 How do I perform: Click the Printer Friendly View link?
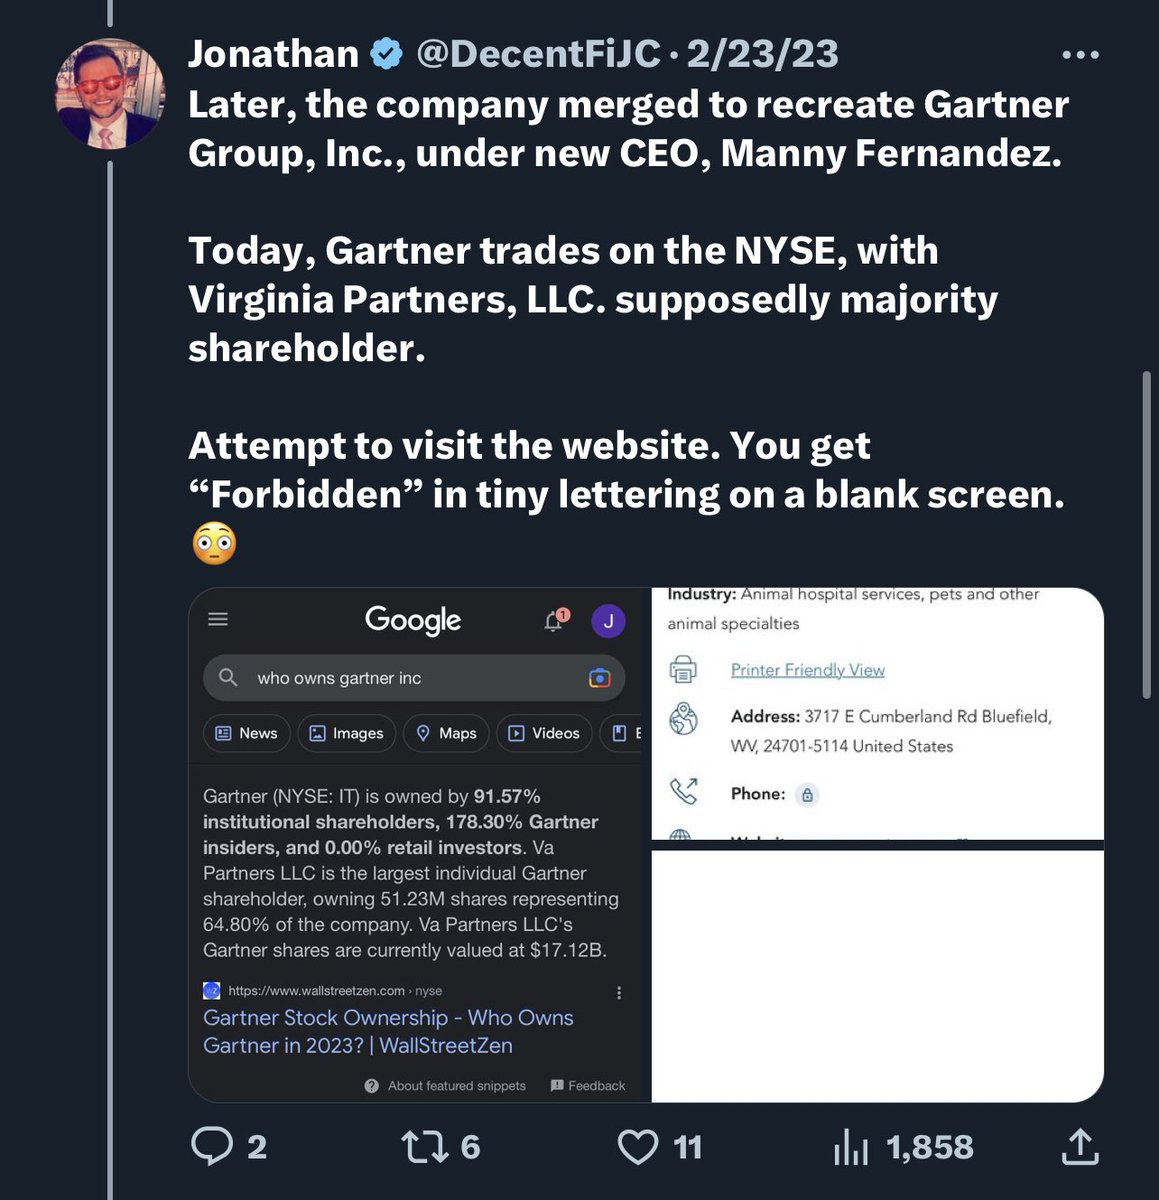click(x=807, y=670)
